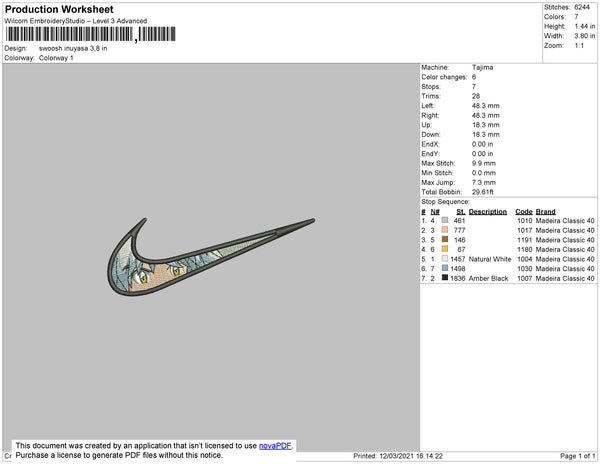Click the Max Jump value 7.3 mm

[x=484, y=182]
